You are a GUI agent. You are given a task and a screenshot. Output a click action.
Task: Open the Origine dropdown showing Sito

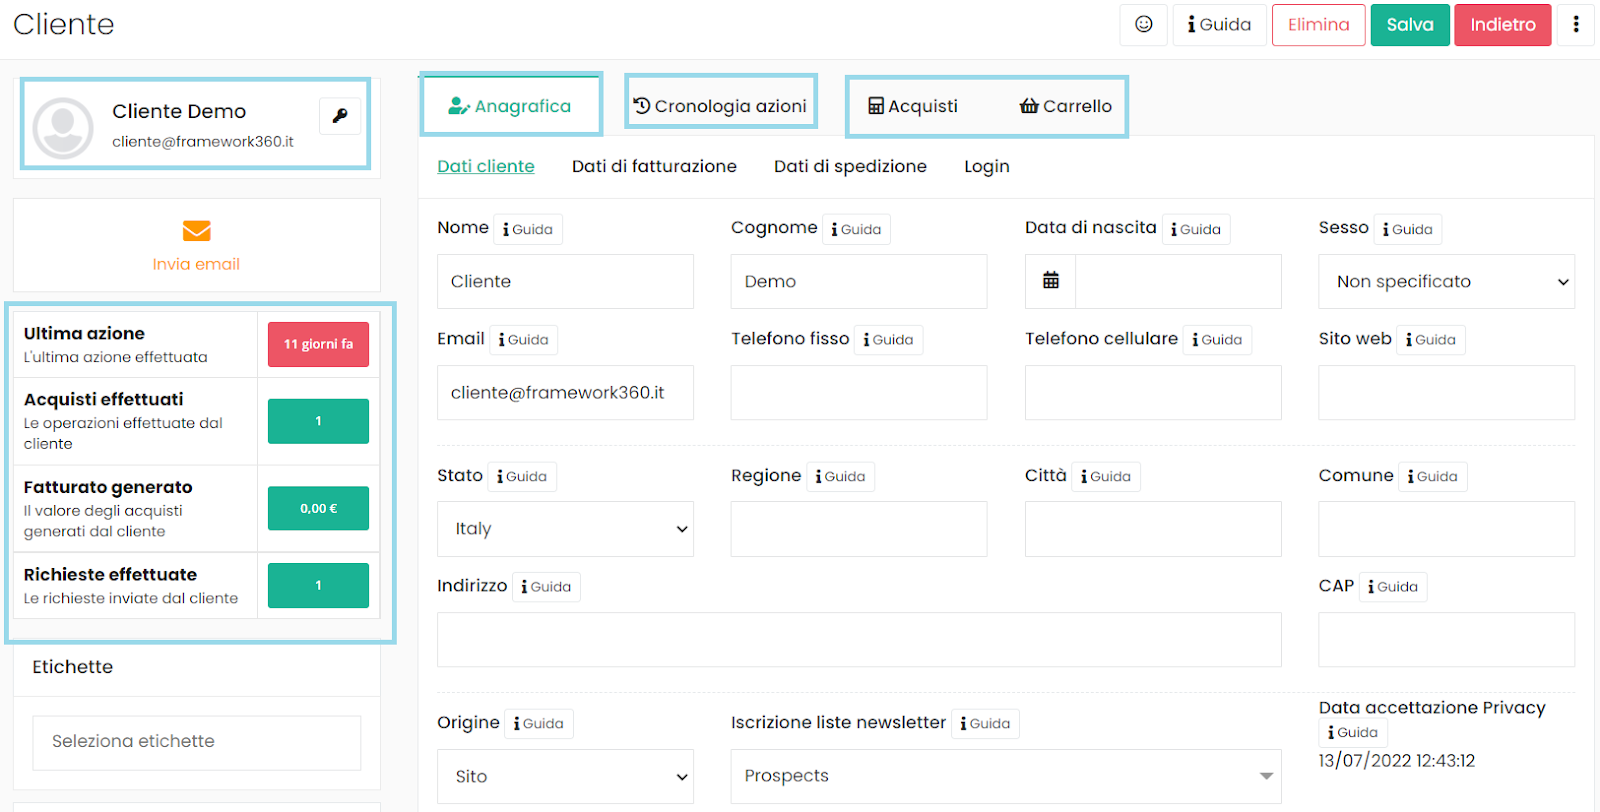565,777
